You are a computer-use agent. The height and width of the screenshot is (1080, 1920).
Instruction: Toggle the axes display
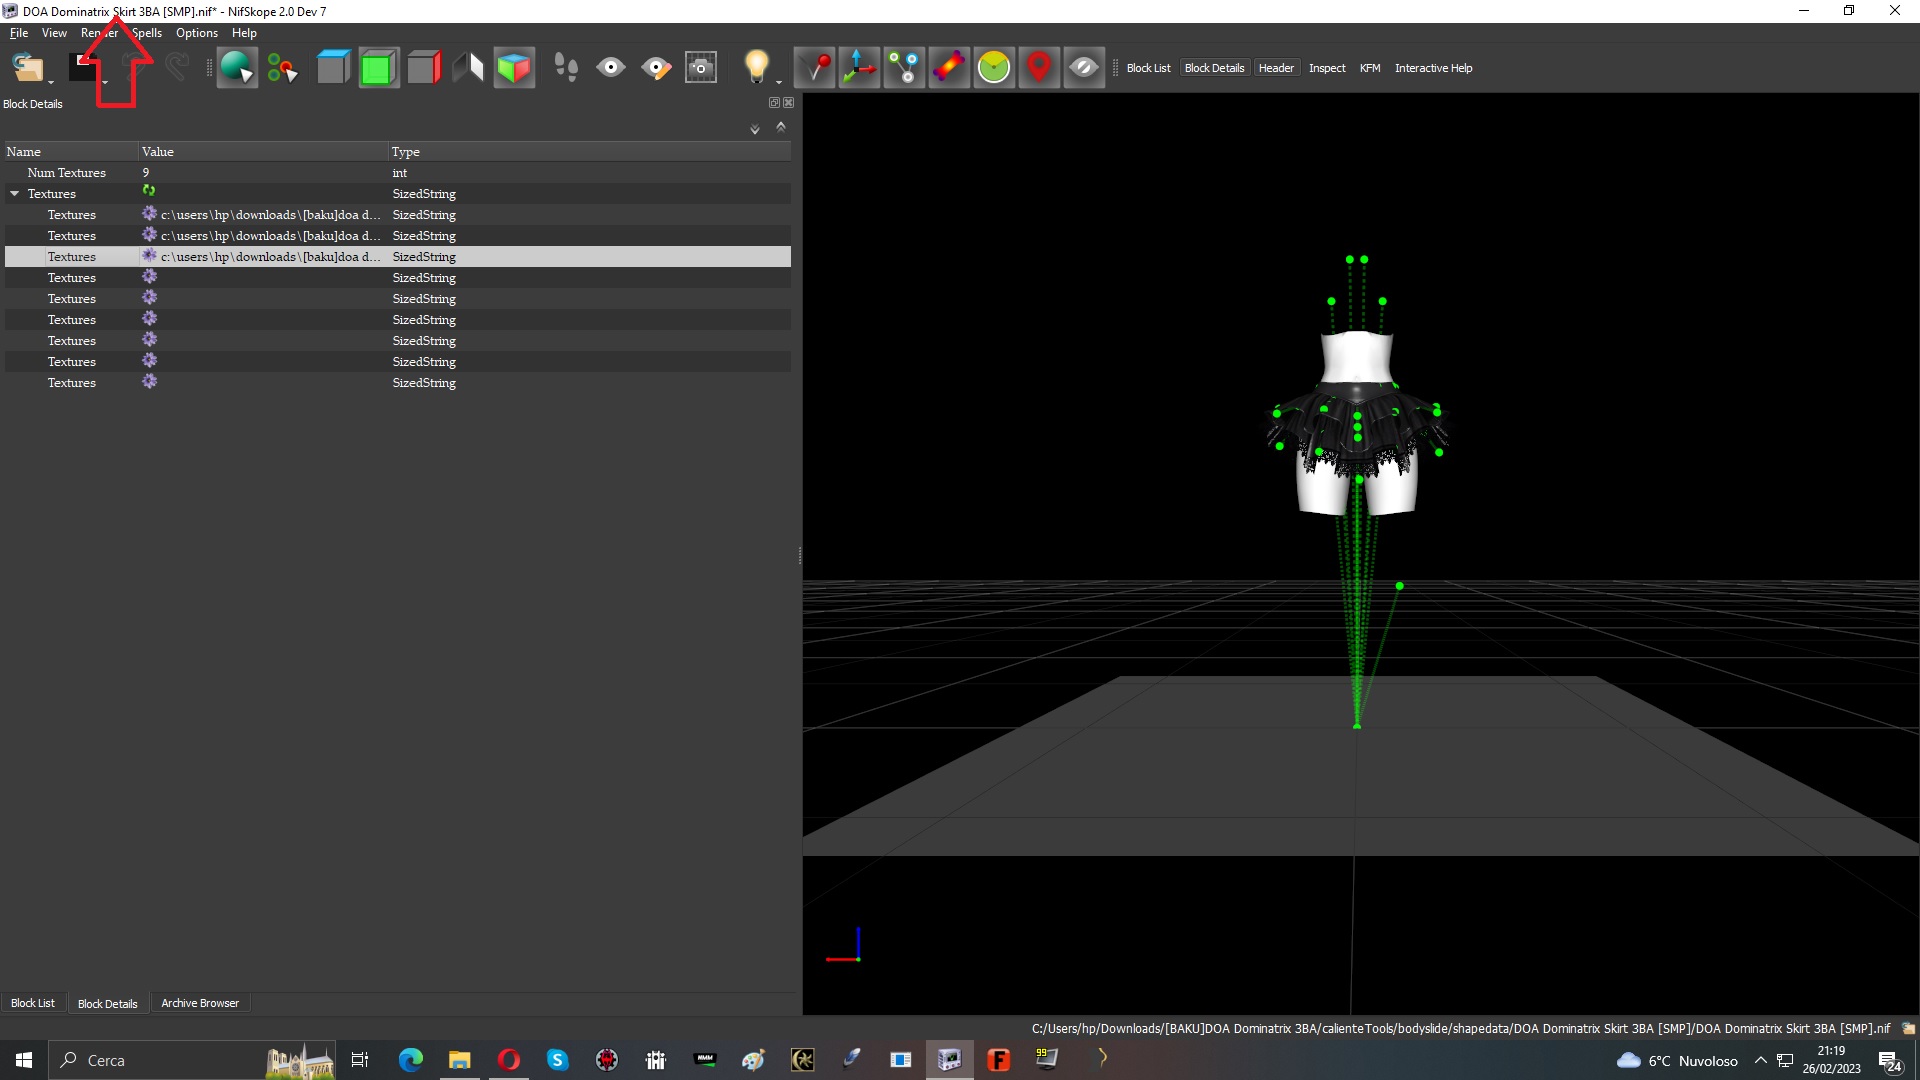(860, 68)
